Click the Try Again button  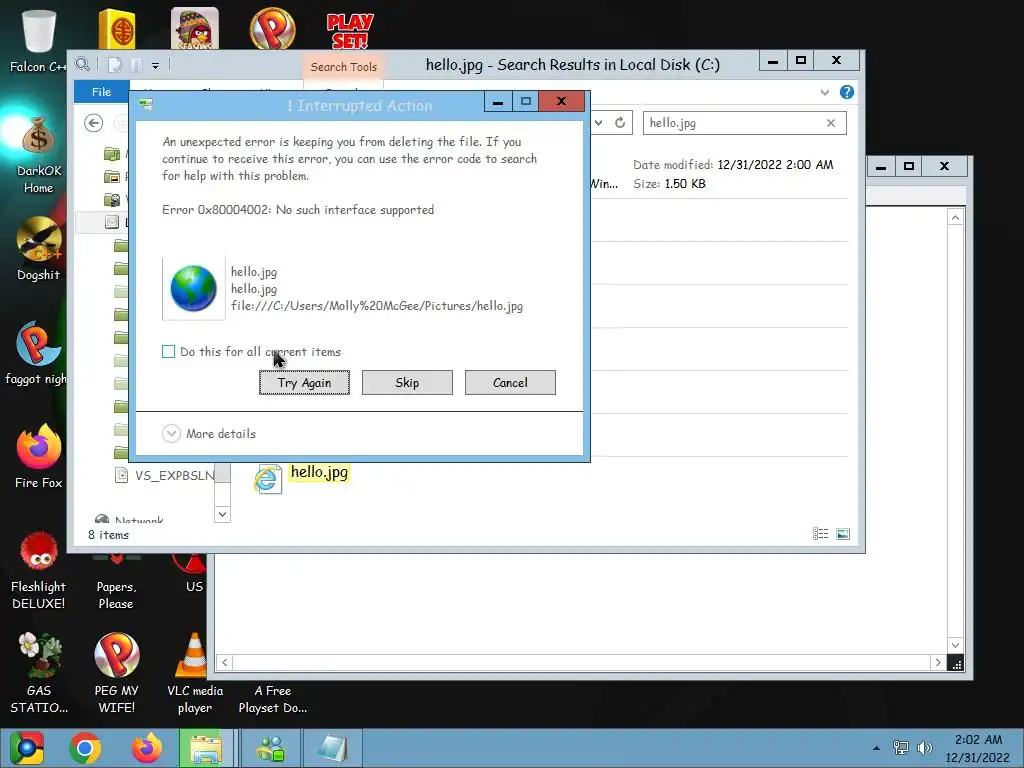(x=304, y=383)
